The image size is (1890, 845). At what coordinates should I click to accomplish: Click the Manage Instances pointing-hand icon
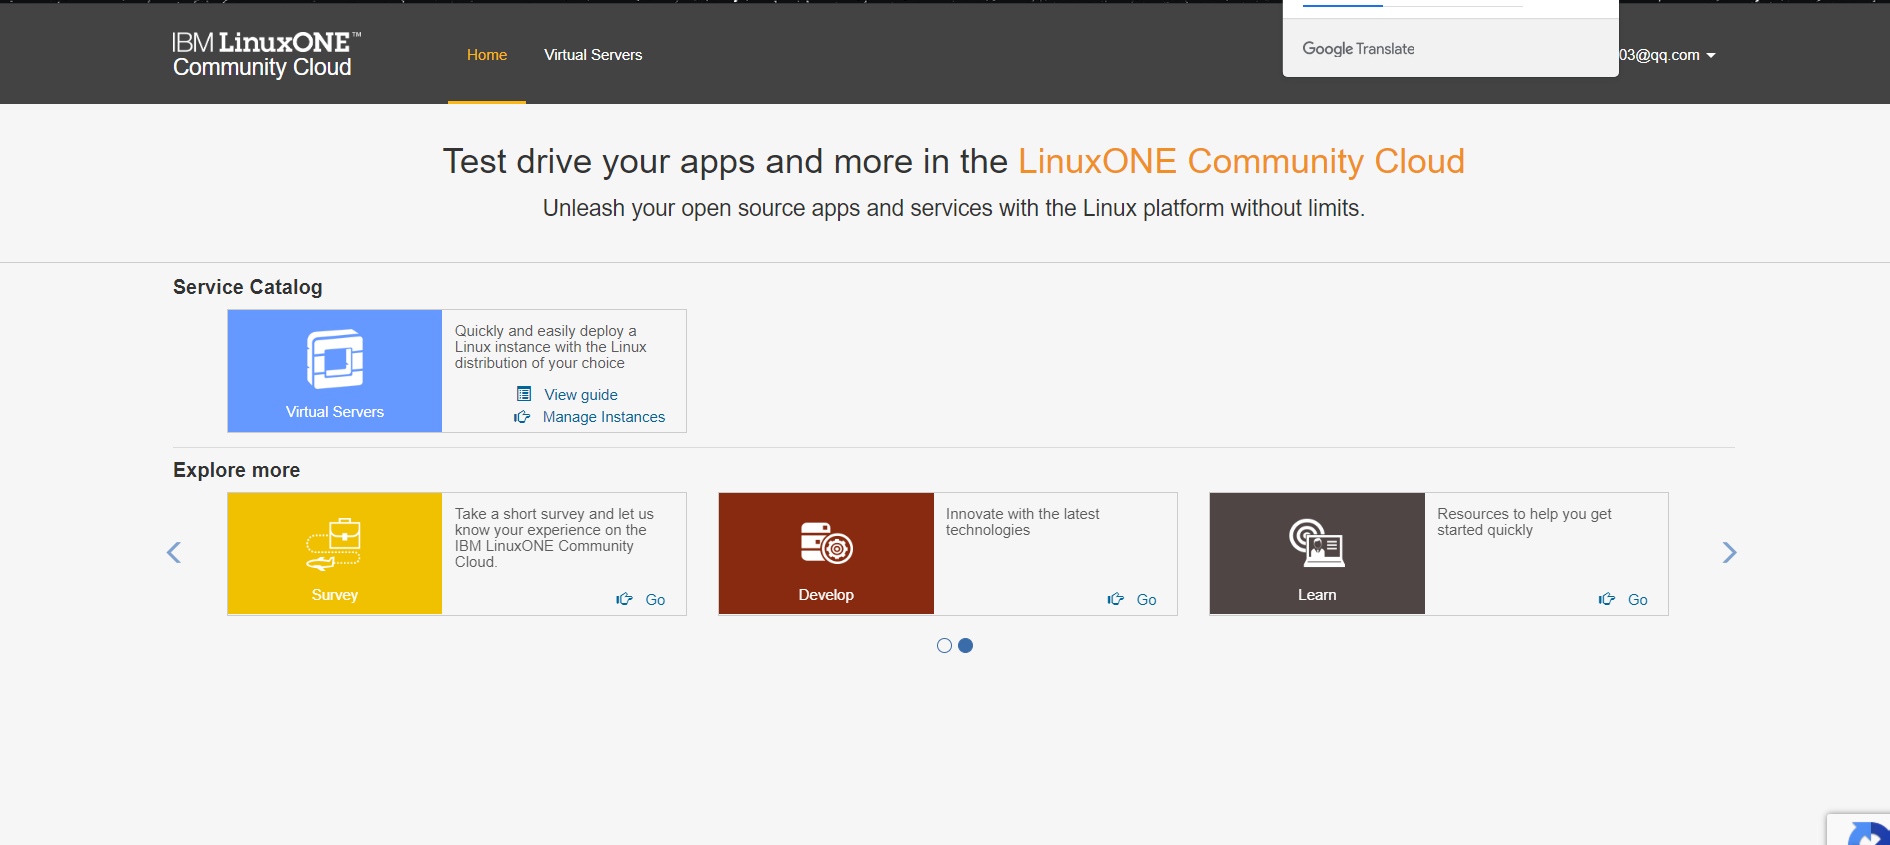(522, 417)
